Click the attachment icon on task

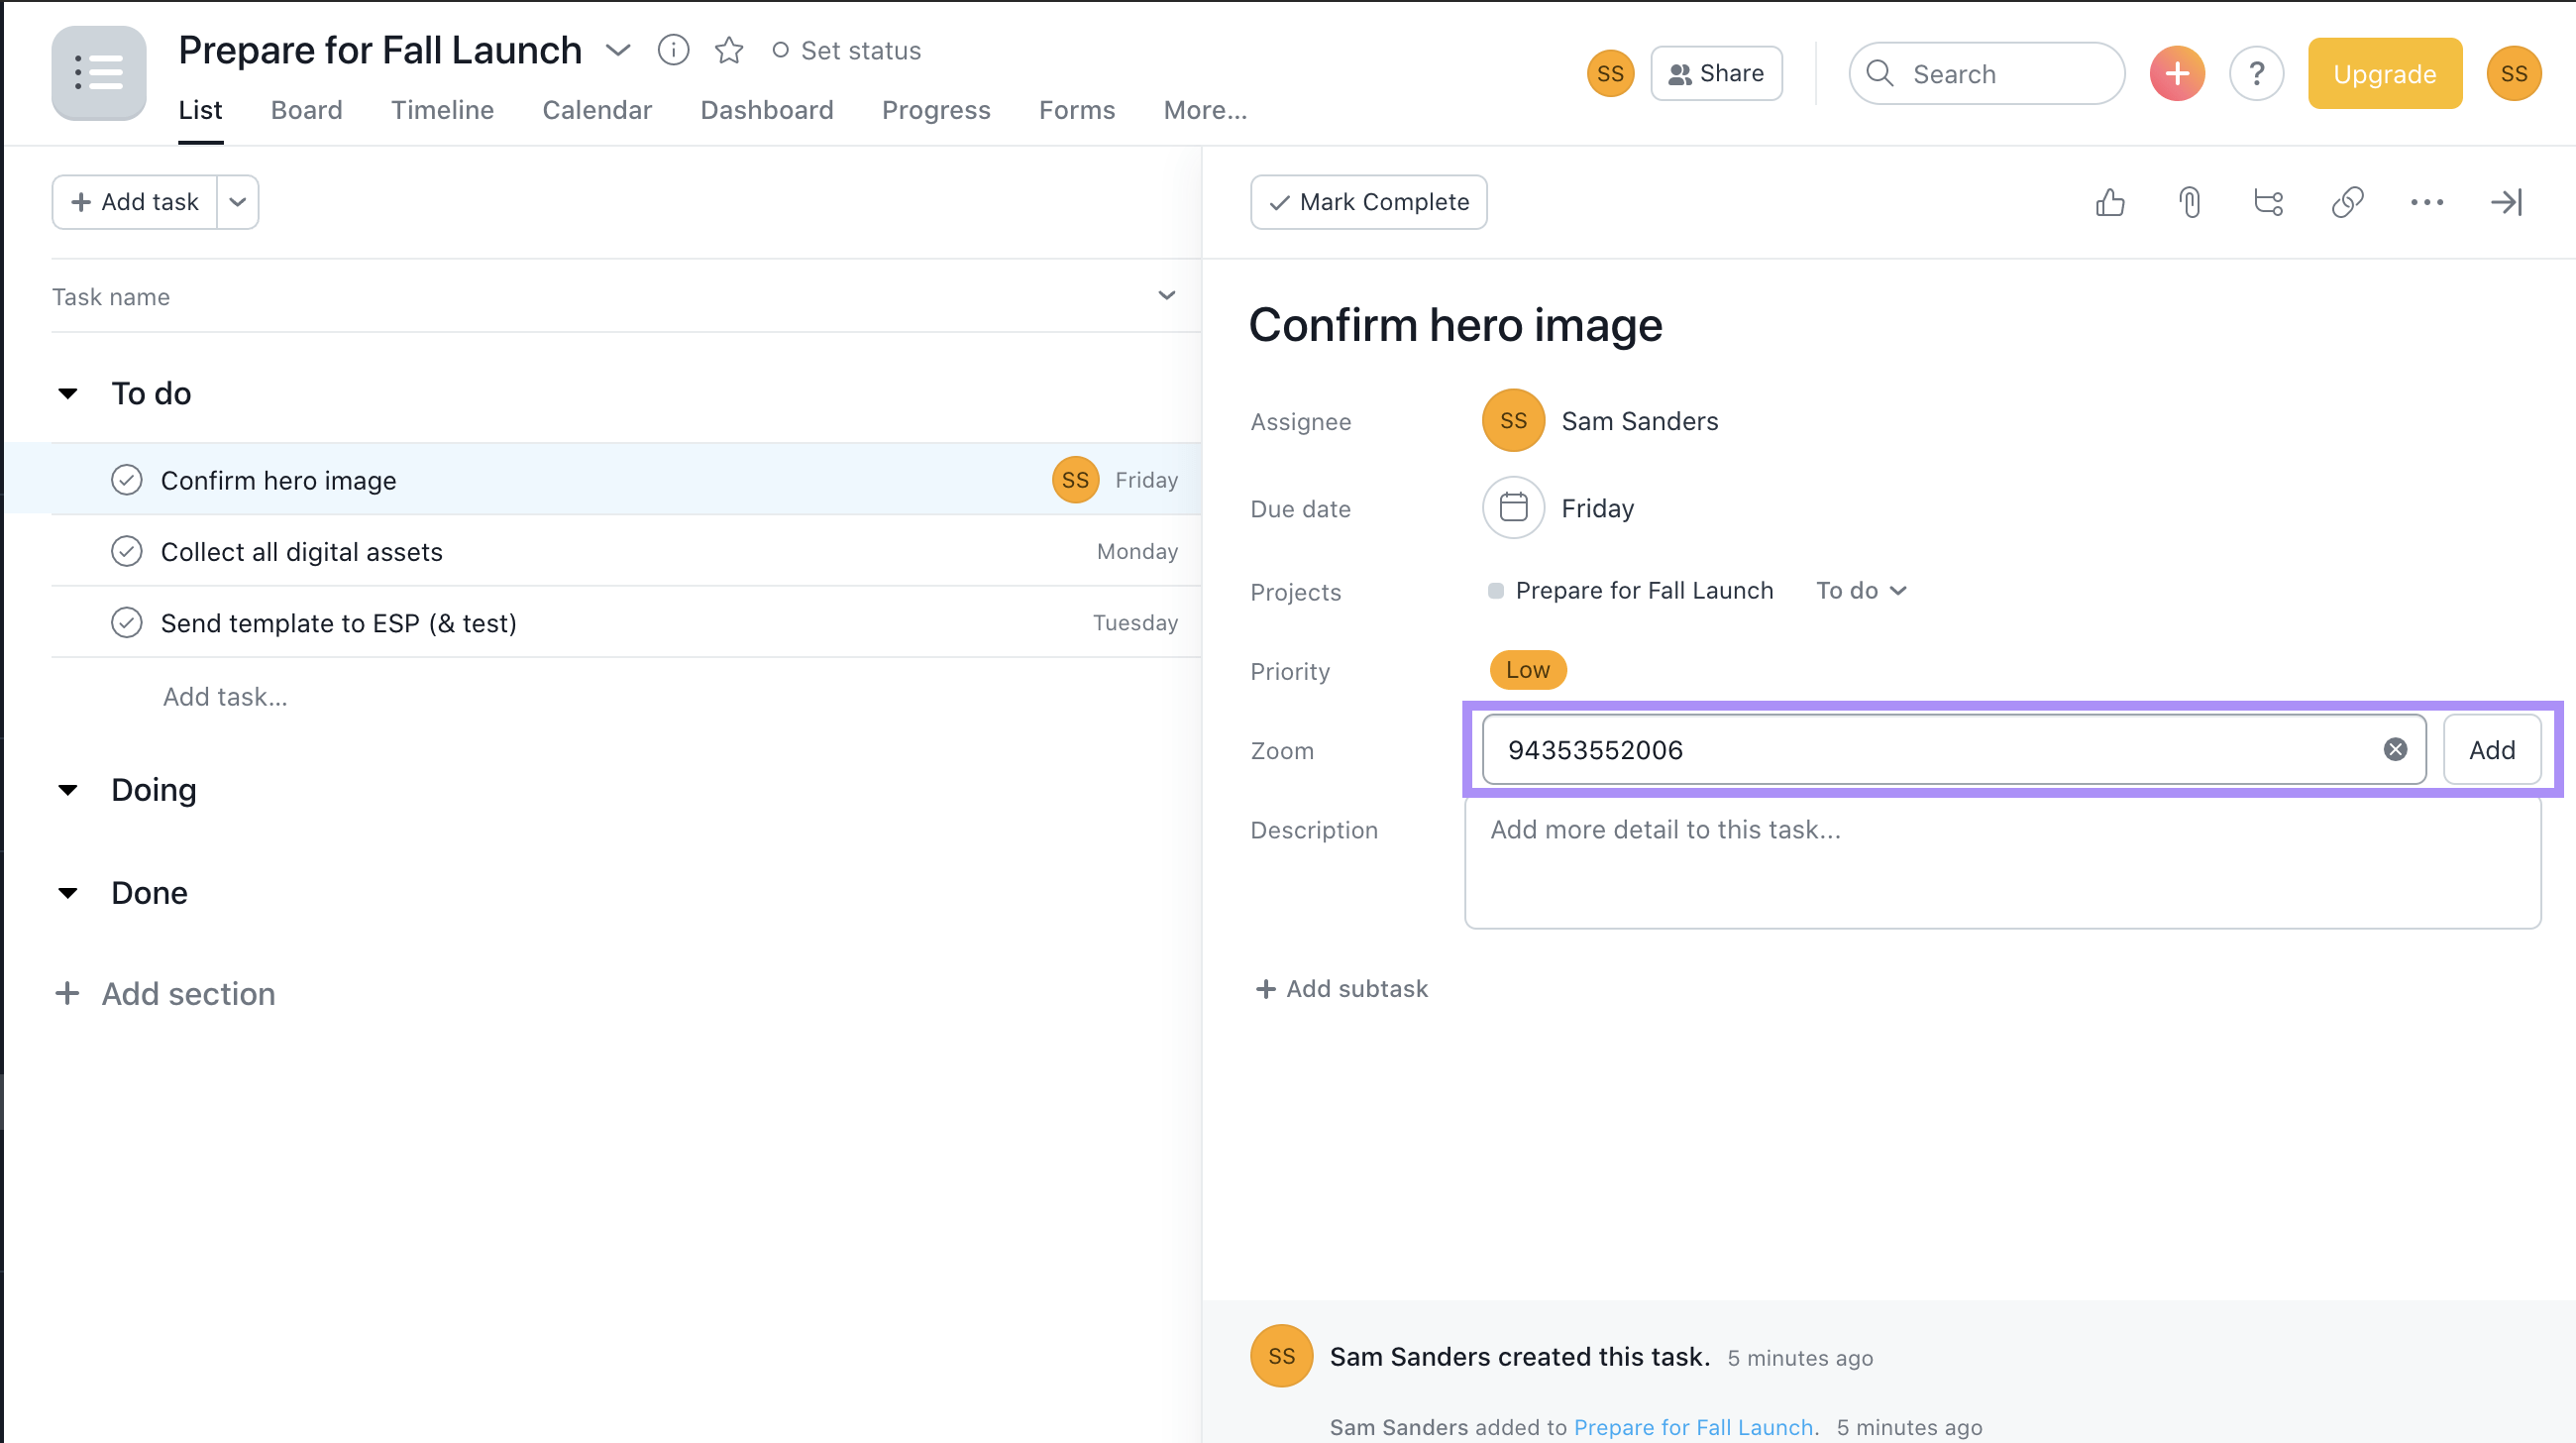[x=2189, y=200]
